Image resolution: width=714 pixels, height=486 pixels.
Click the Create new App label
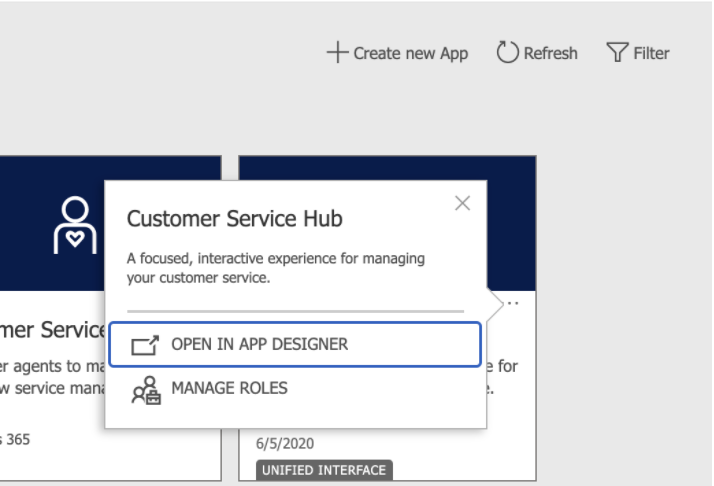tap(411, 53)
